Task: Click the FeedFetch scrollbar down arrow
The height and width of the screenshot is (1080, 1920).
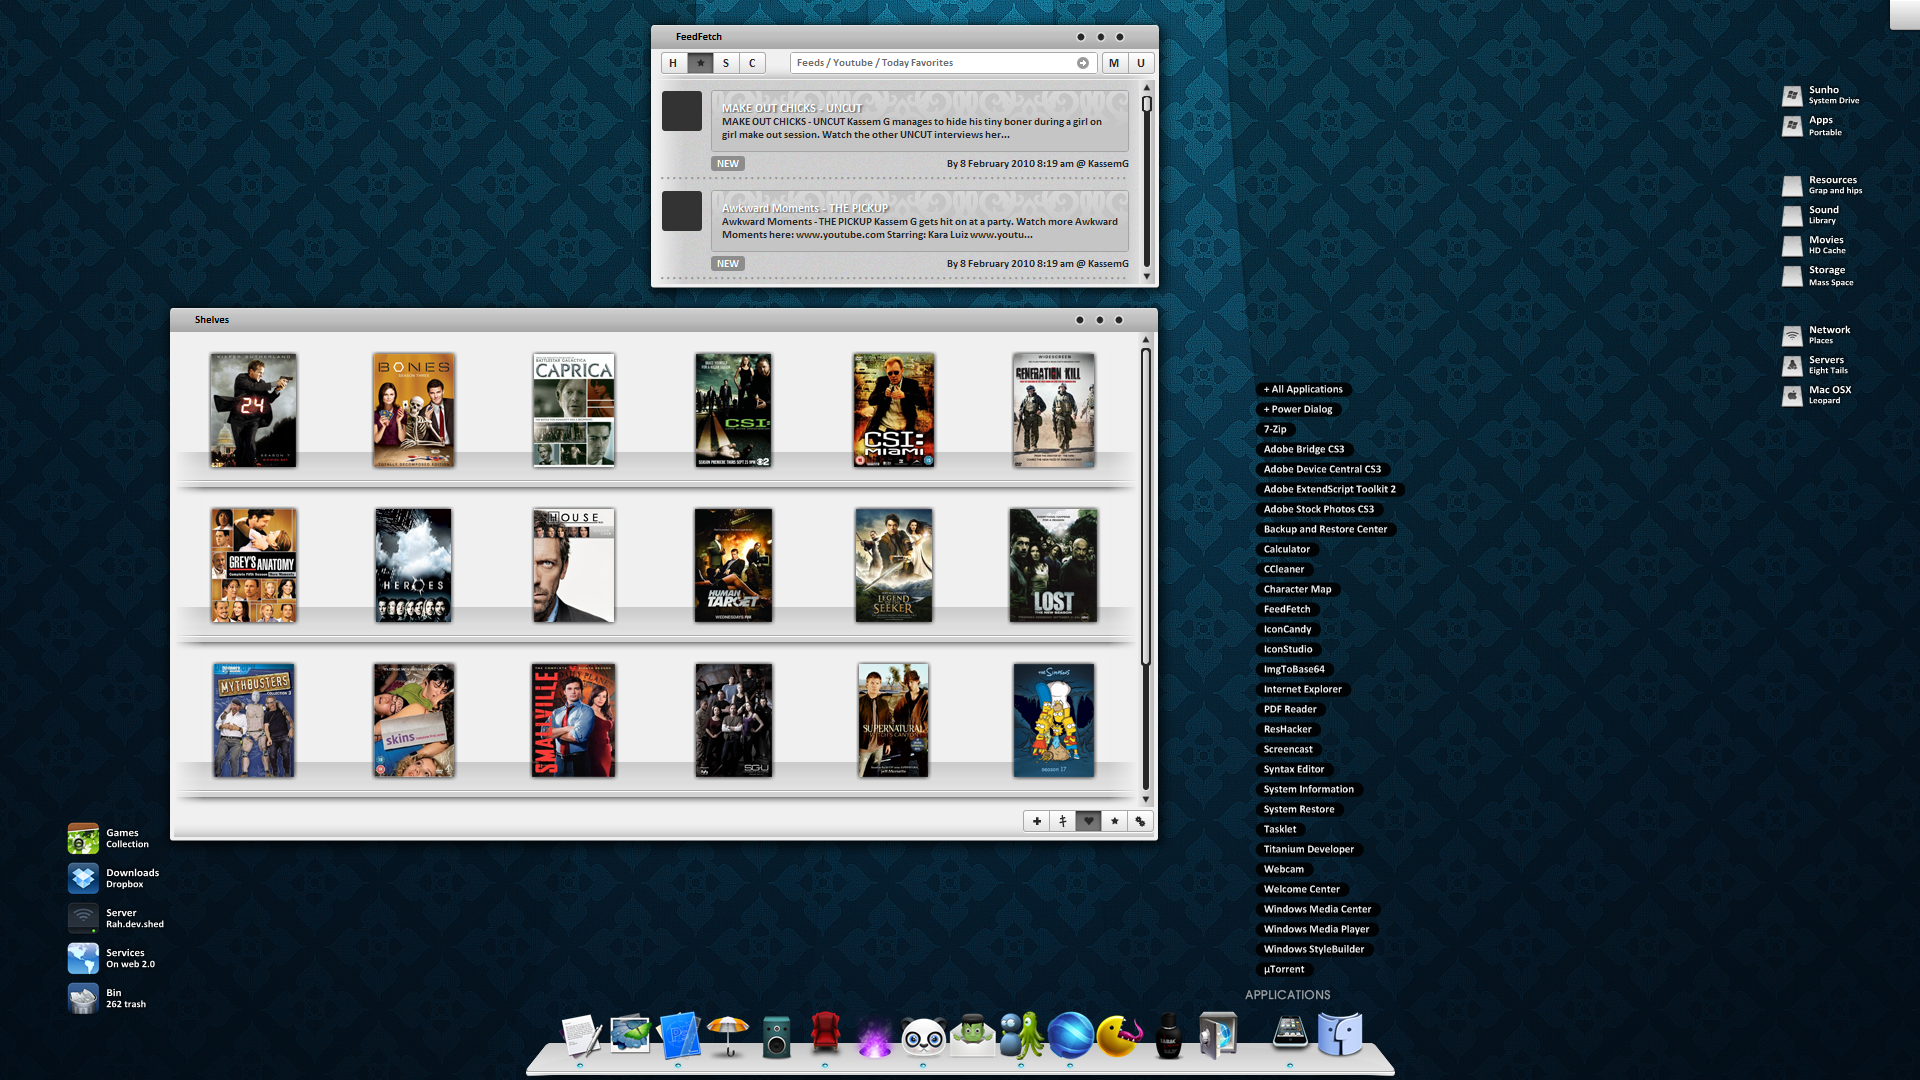Action: pyautogui.click(x=1147, y=277)
